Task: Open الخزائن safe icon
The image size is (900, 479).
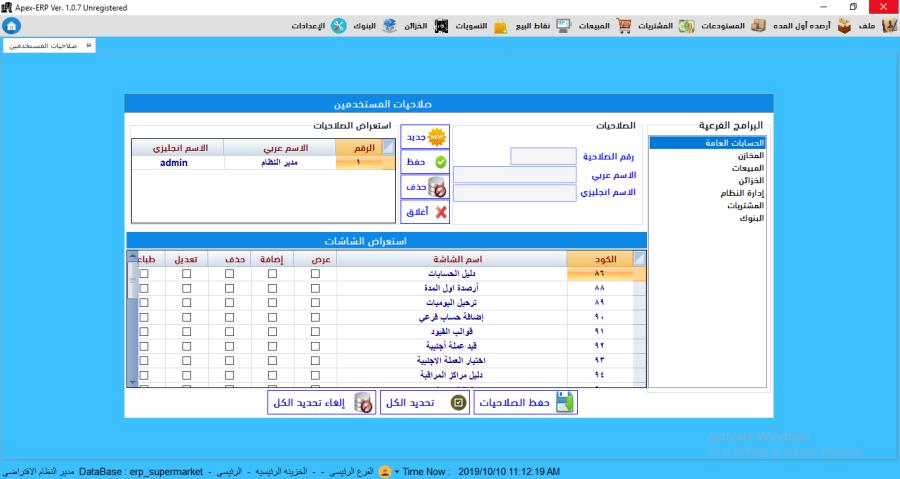Action: click(x=441, y=26)
